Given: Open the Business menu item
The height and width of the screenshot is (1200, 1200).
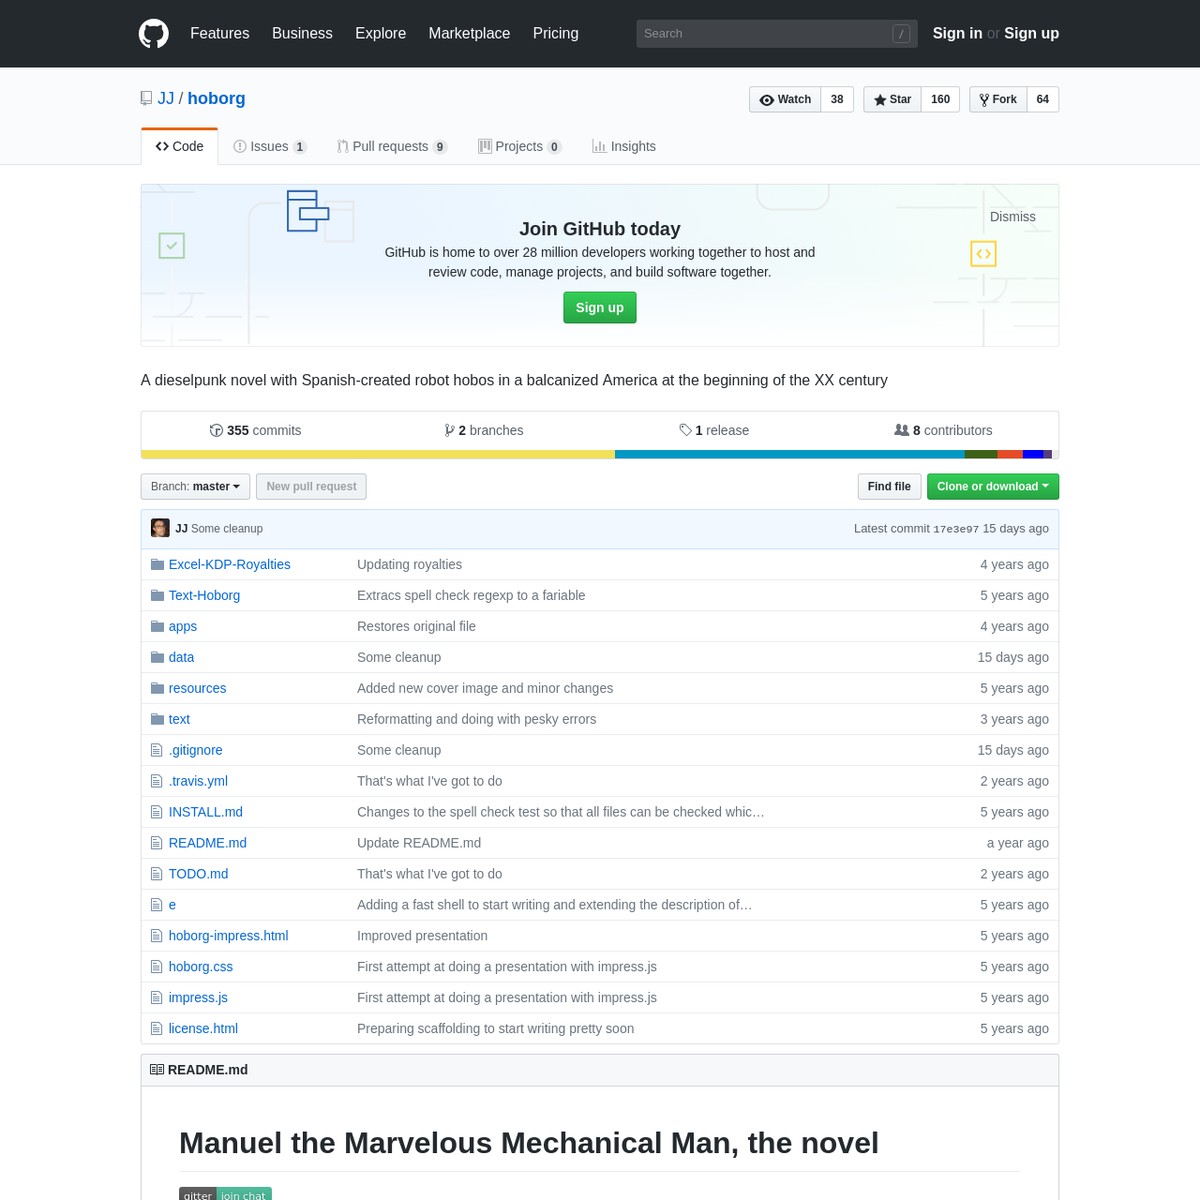Looking at the screenshot, I should [x=302, y=33].
